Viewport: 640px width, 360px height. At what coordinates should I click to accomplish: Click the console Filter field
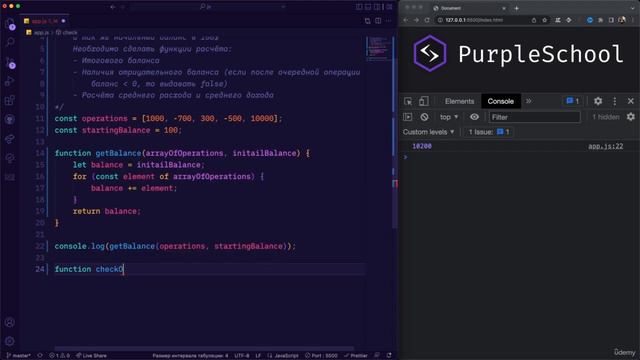534,117
